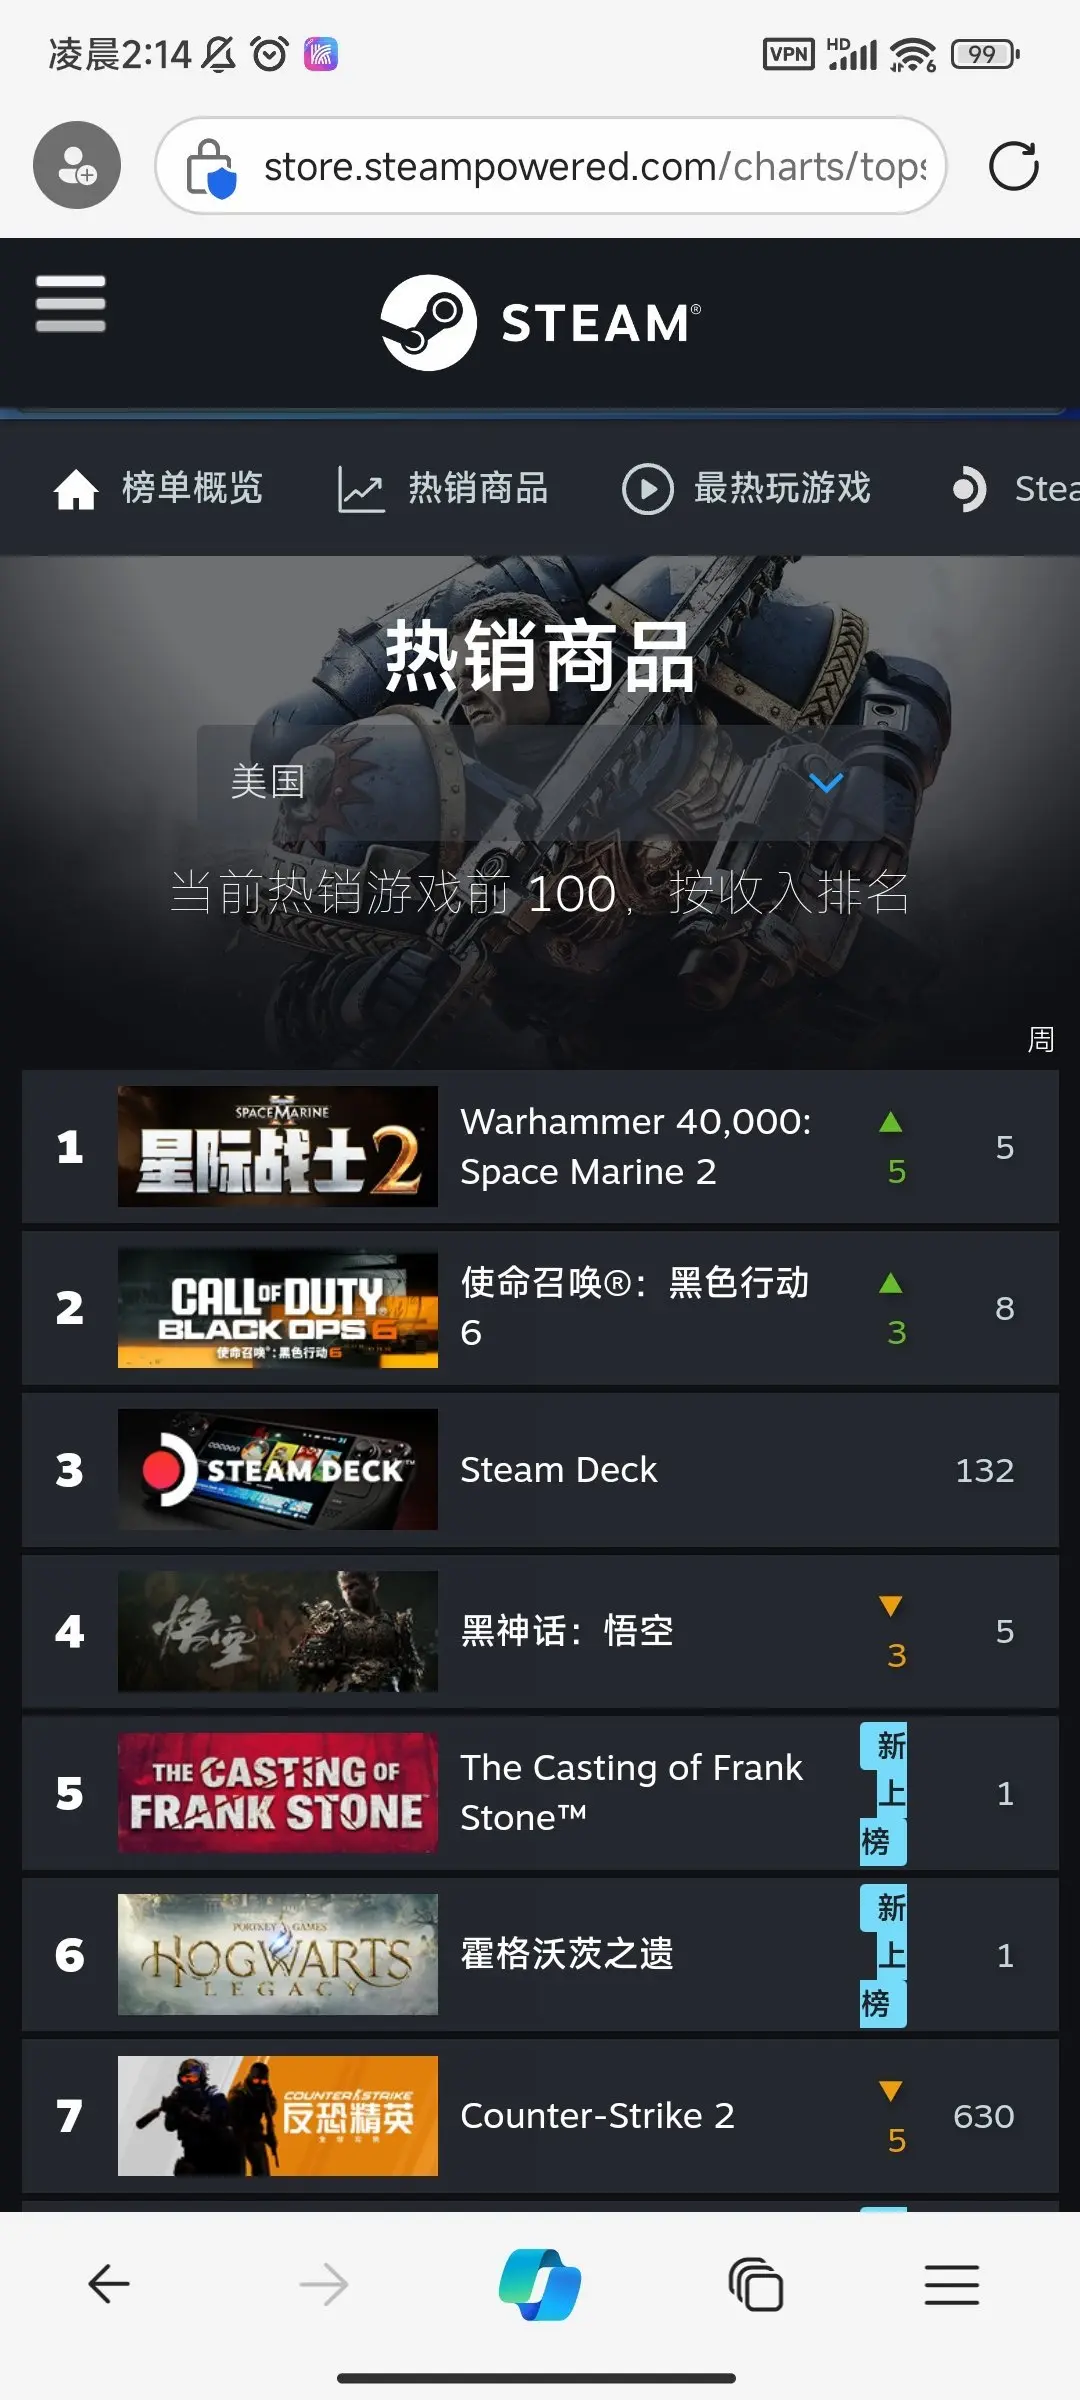
Task: Tap the Hogwarts Legacy thumbnail
Action: click(278, 1954)
